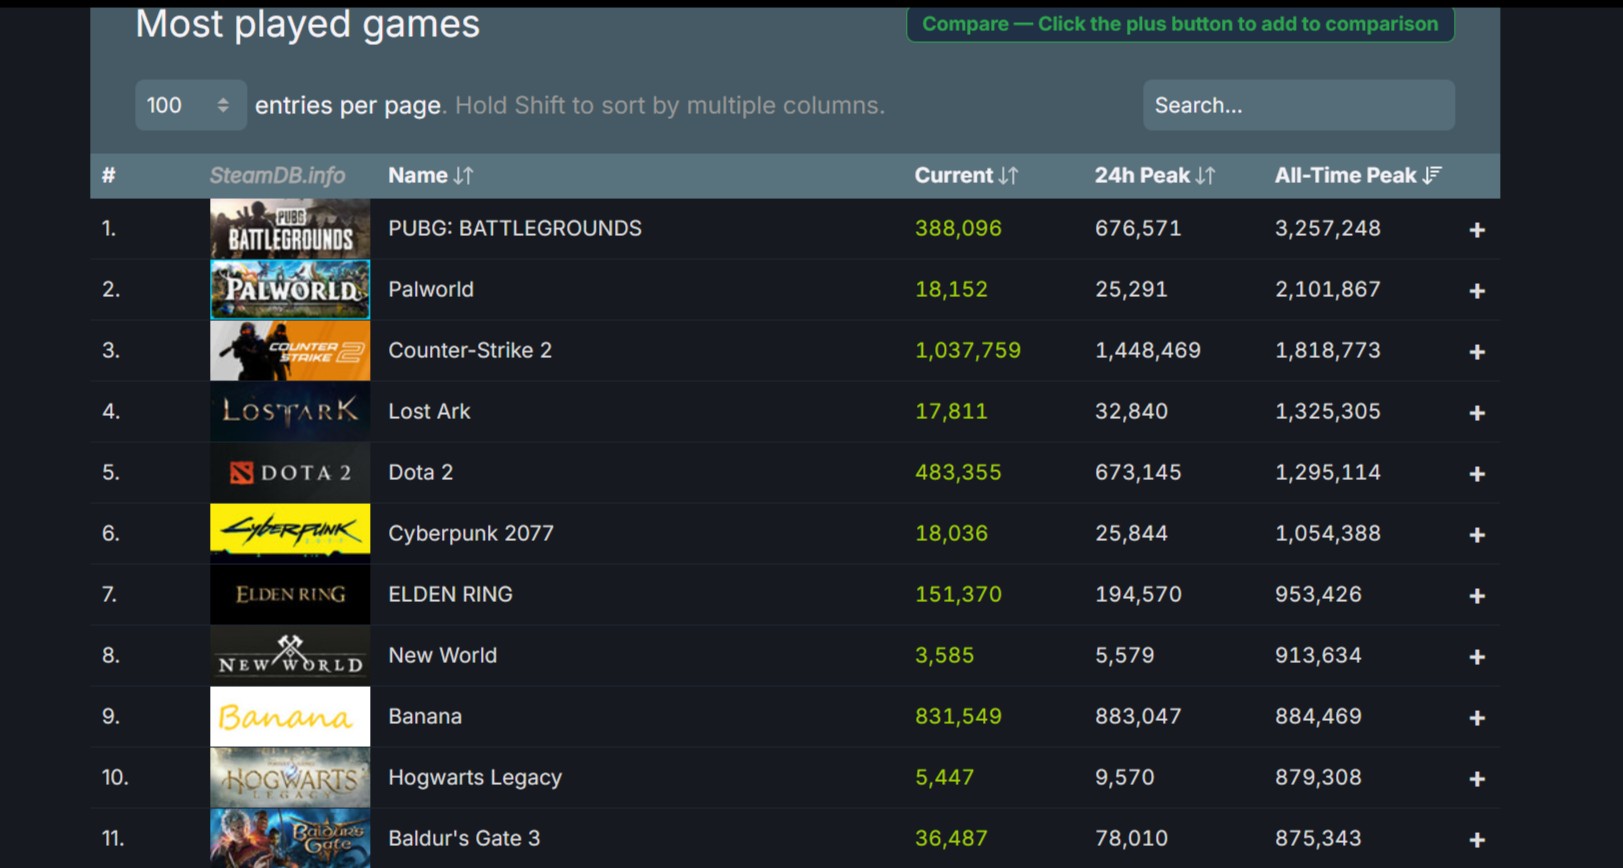Screen dimensions: 1623x868
Task: Click the 'Most played games' heading
Action: [307, 25]
